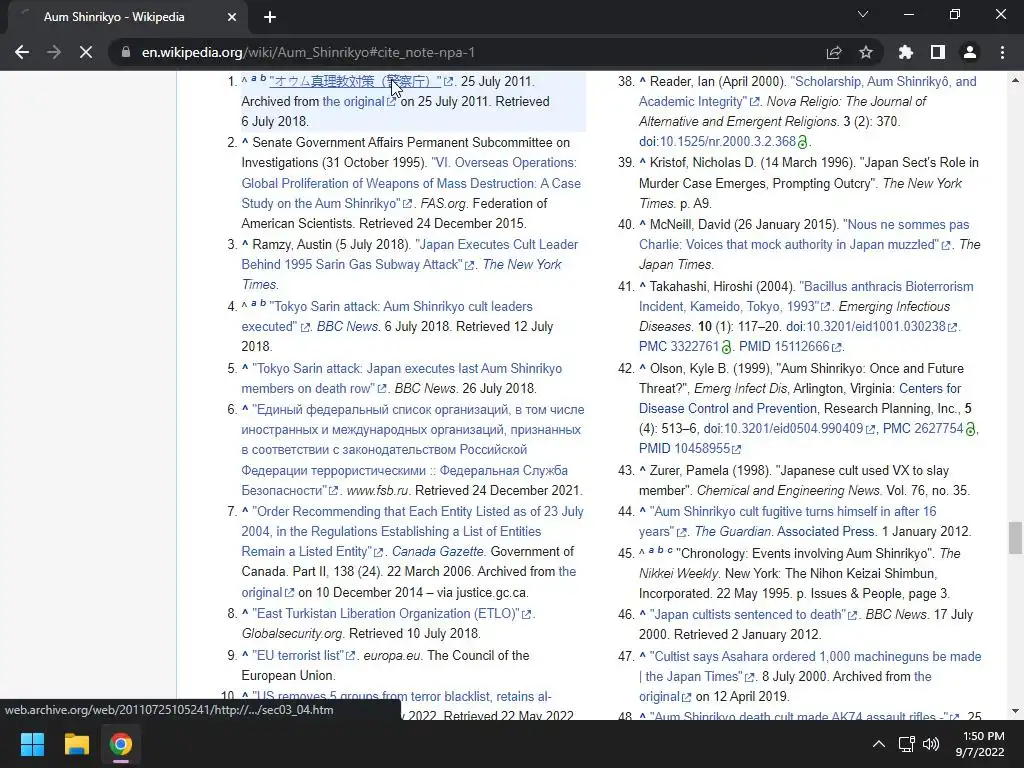Viewport: 1024px width, 768px height.
Task: Open File Explorer from the taskbar
Action: 76,744
